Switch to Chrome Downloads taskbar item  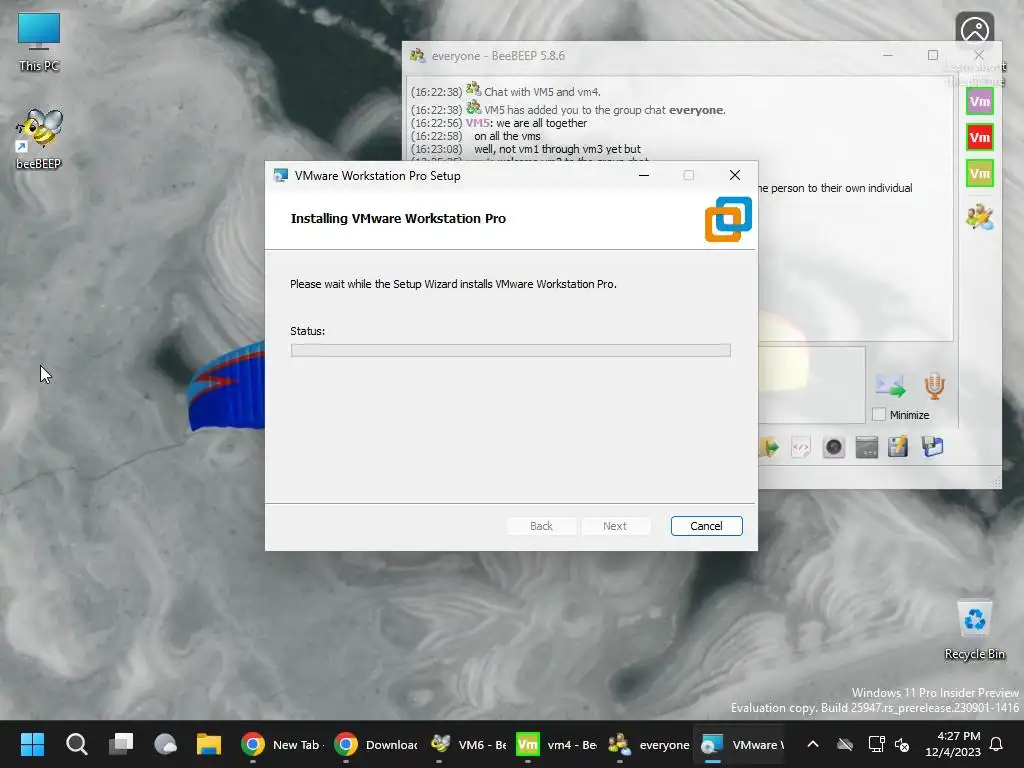tap(375, 744)
